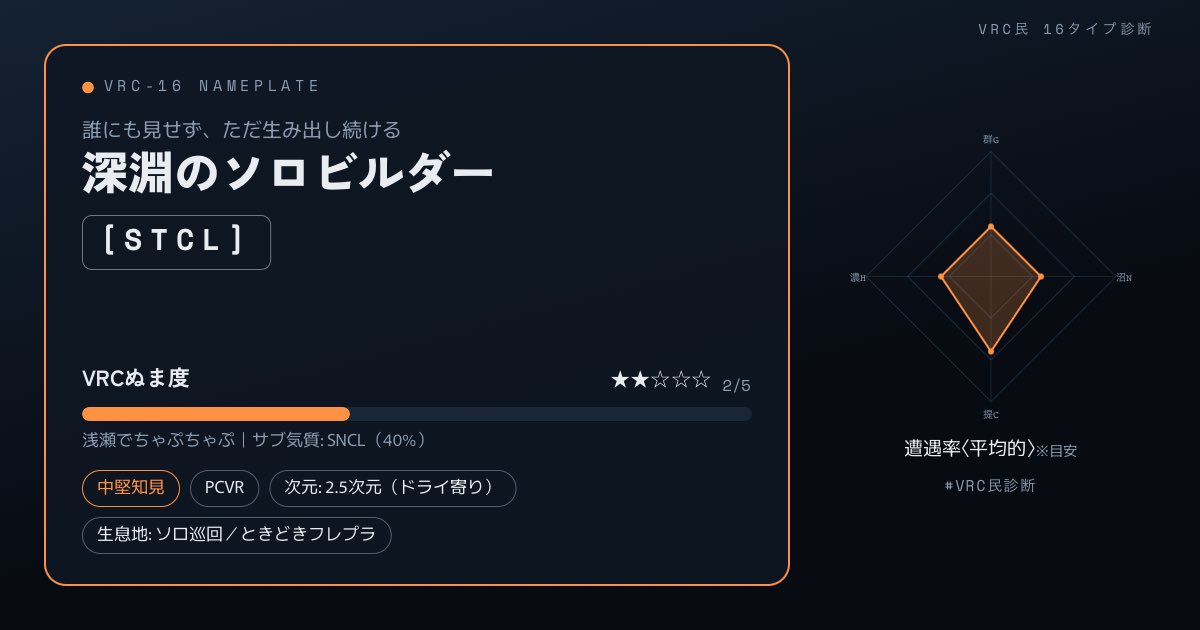The height and width of the screenshot is (630, 1200).
Task: Click the third empty star
Action: pos(660,380)
